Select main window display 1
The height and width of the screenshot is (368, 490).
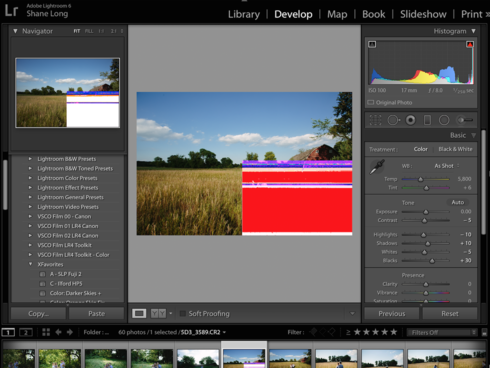click(x=8, y=332)
